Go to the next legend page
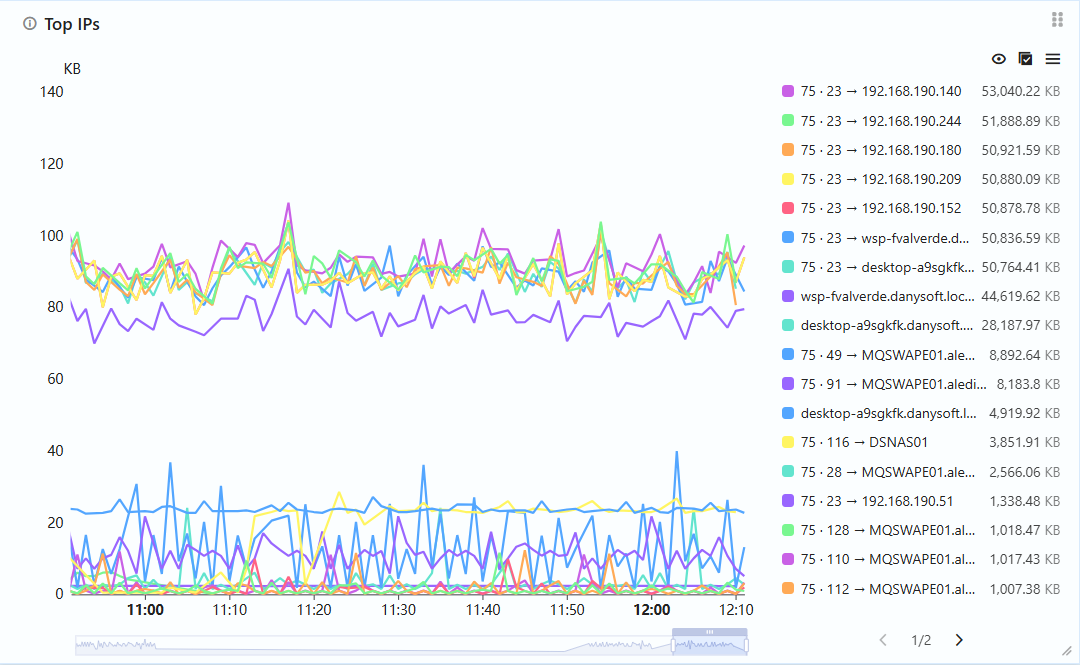 (x=959, y=640)
